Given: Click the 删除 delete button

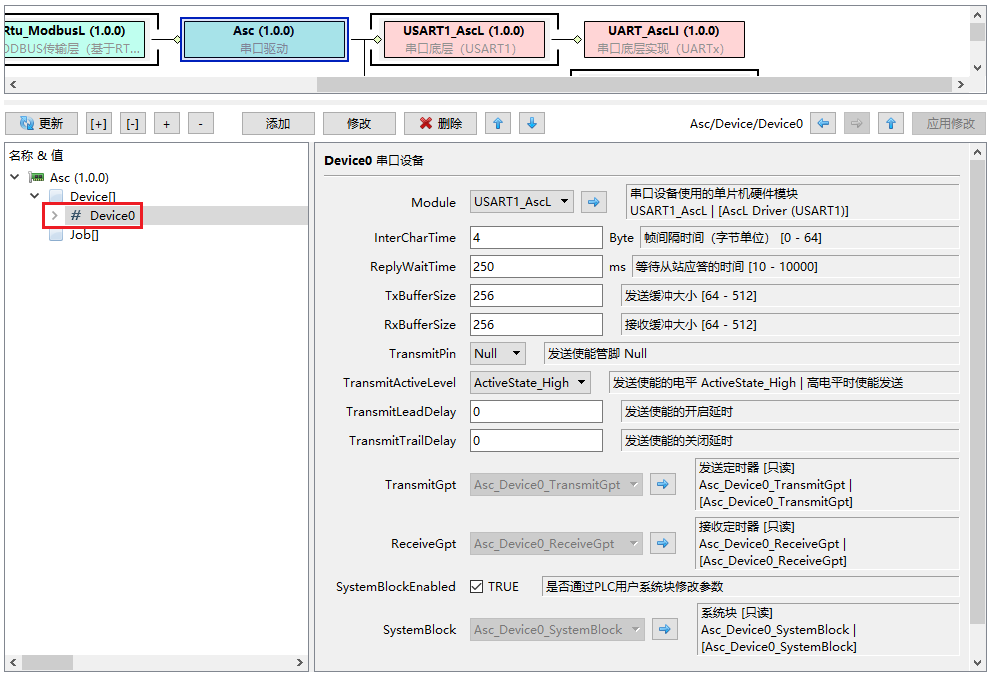Looking at the screenshot, I should (x=440, y=124).
